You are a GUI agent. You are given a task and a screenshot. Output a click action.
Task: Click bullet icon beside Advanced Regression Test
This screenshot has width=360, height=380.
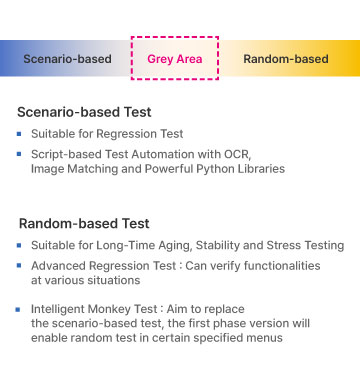19,266
